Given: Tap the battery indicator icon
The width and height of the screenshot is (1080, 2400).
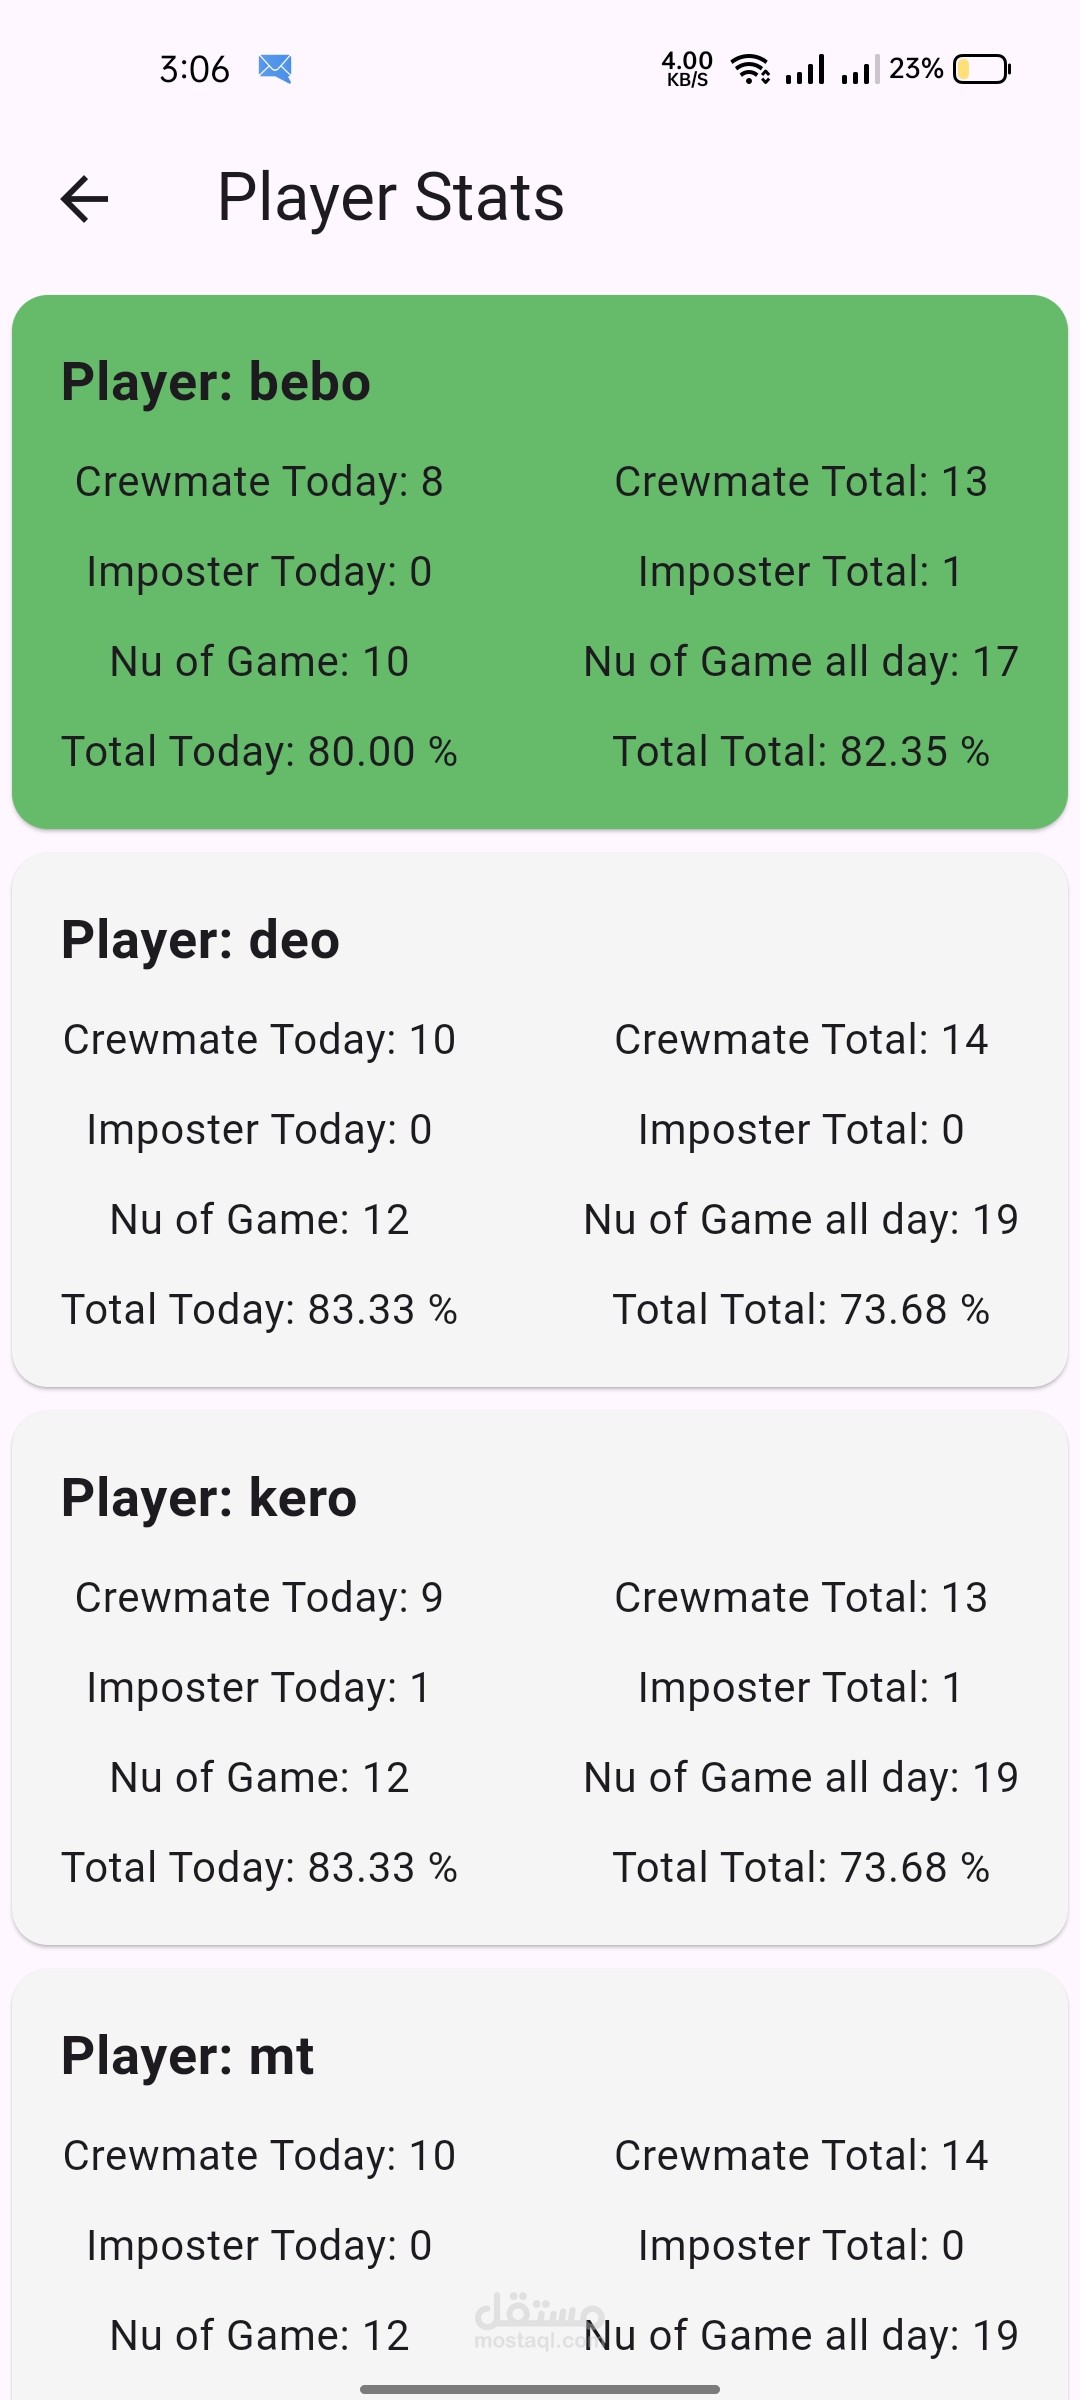Looking at the screenshot, I should click(x=981, y=68).
